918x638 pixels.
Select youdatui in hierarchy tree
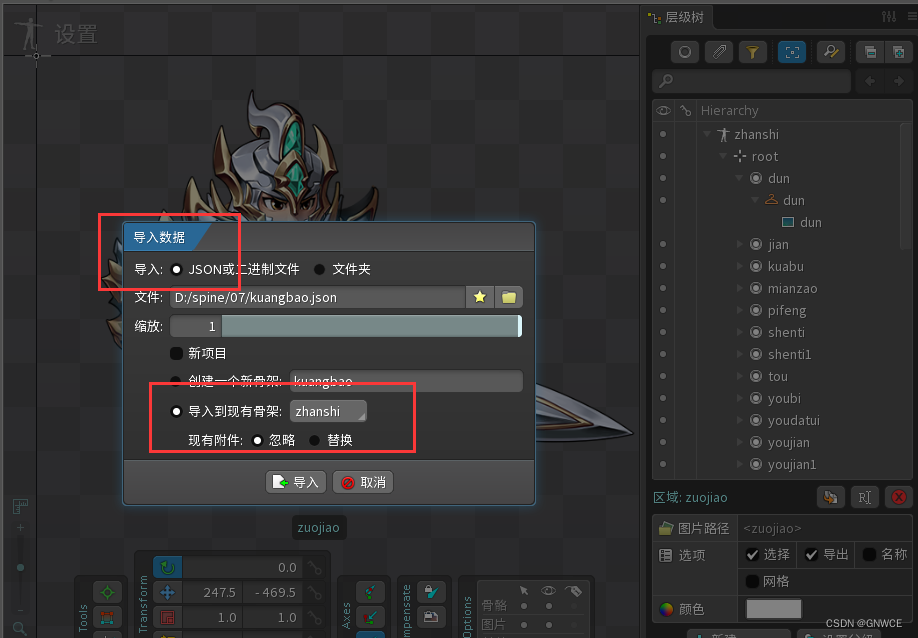tap(793, 420)
